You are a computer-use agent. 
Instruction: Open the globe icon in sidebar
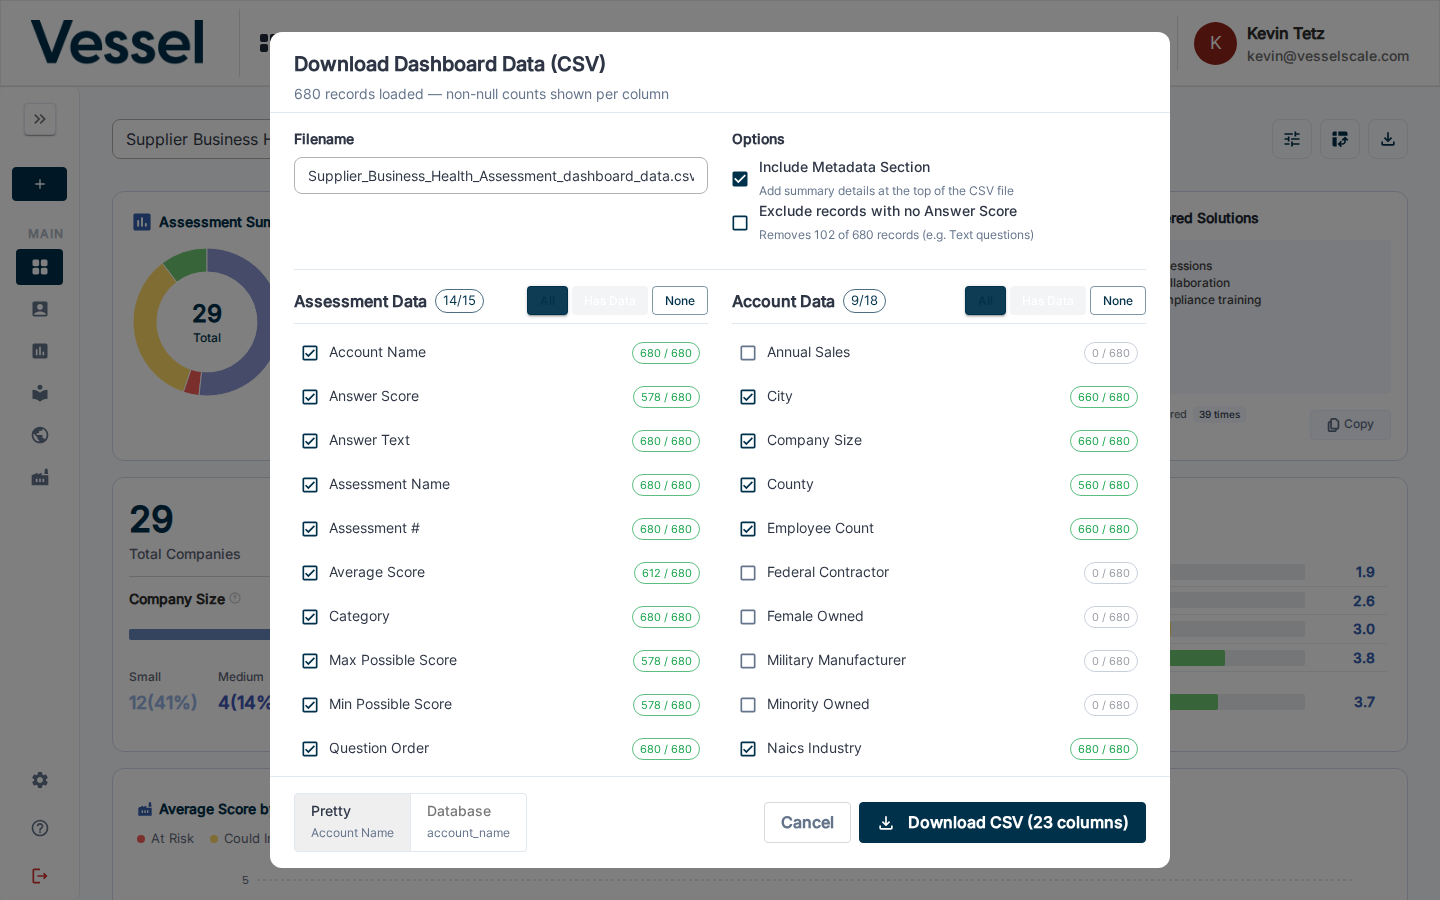(40, 435)
